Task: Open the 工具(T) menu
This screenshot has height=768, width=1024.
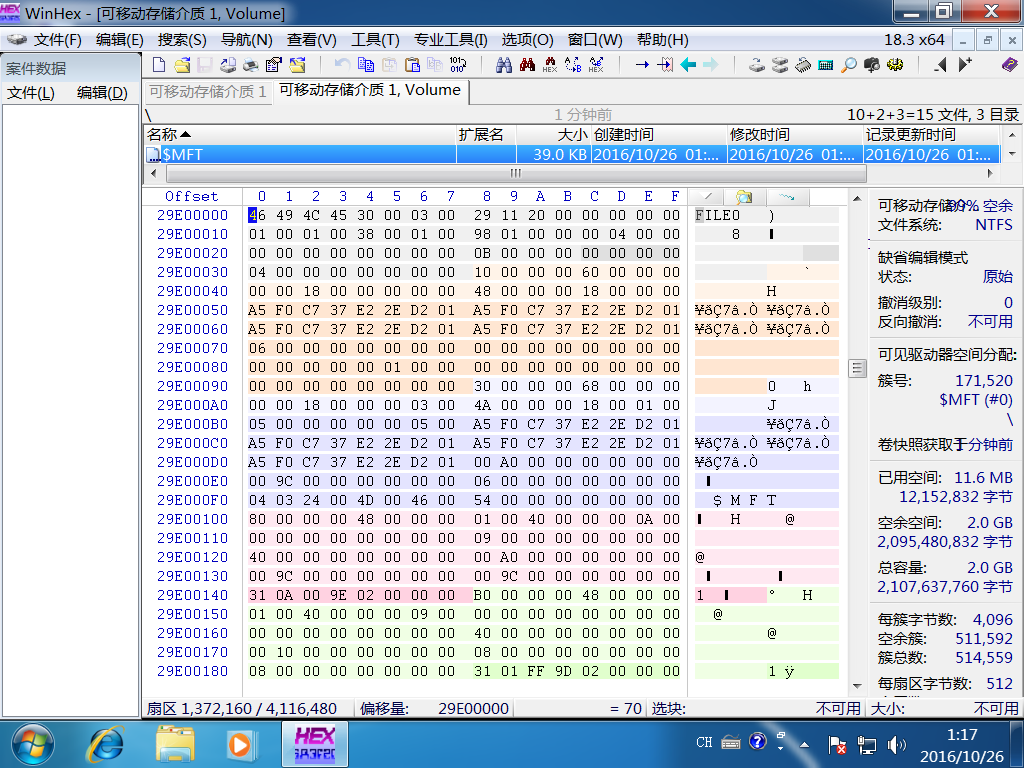Action: (375, 40)
